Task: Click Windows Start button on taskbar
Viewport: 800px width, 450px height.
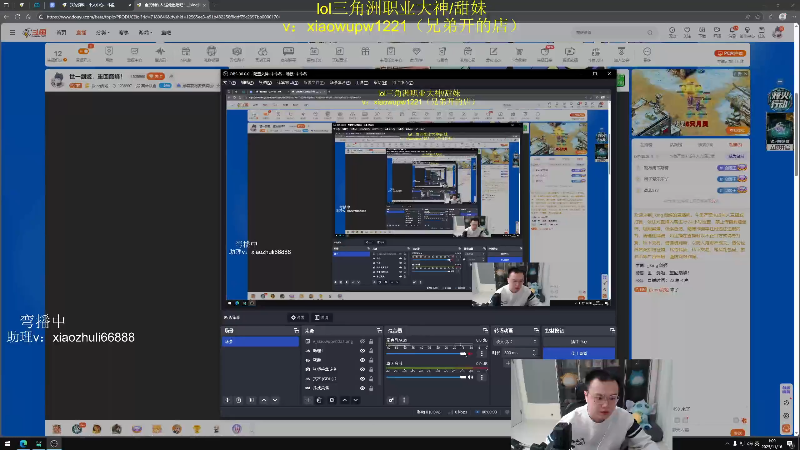Action: point(7,443)
